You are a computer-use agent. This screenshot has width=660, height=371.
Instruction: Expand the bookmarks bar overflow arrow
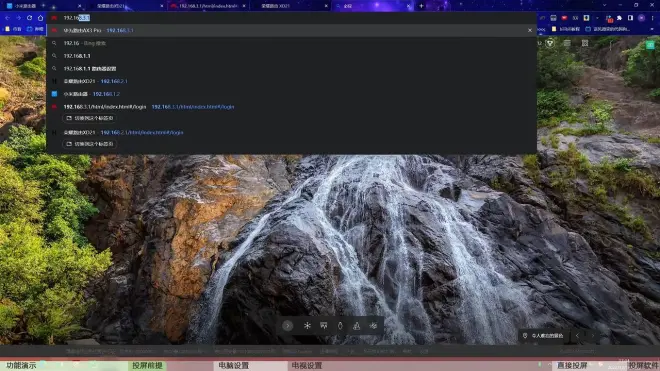[652, 29]
